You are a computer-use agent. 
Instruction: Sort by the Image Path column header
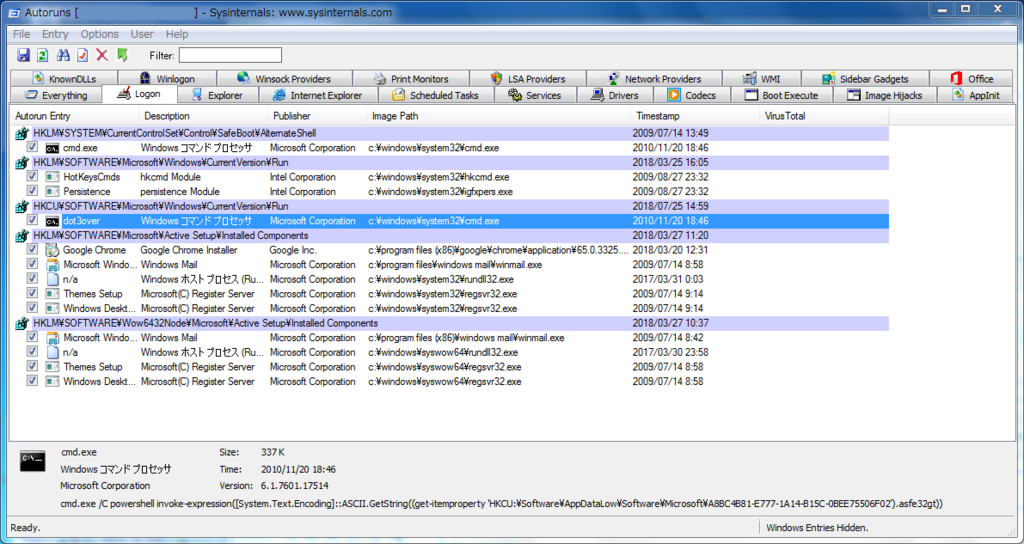click(499, 116)
